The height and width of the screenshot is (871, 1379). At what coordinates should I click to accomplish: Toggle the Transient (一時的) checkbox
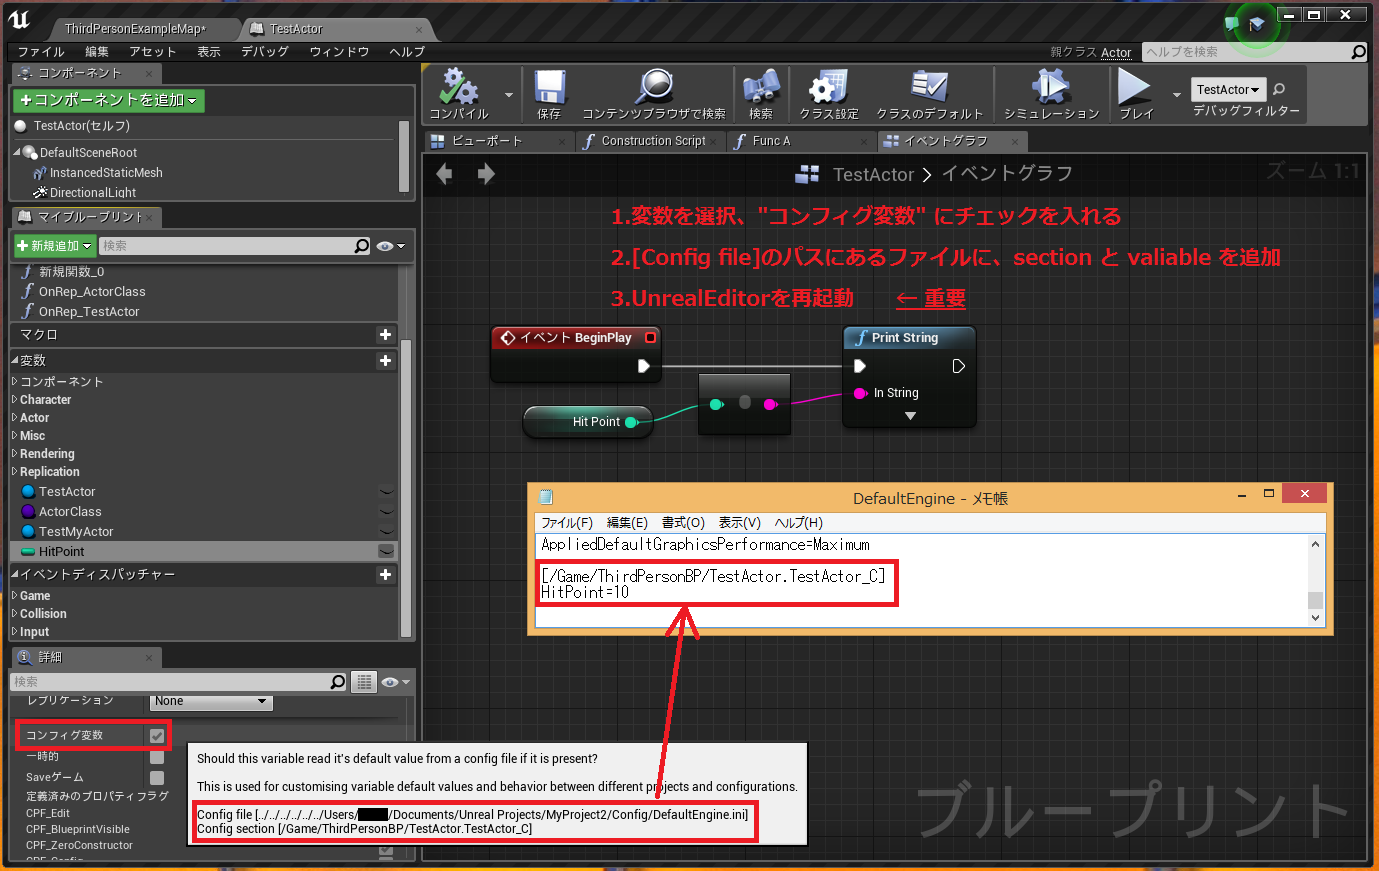(157, 757)
